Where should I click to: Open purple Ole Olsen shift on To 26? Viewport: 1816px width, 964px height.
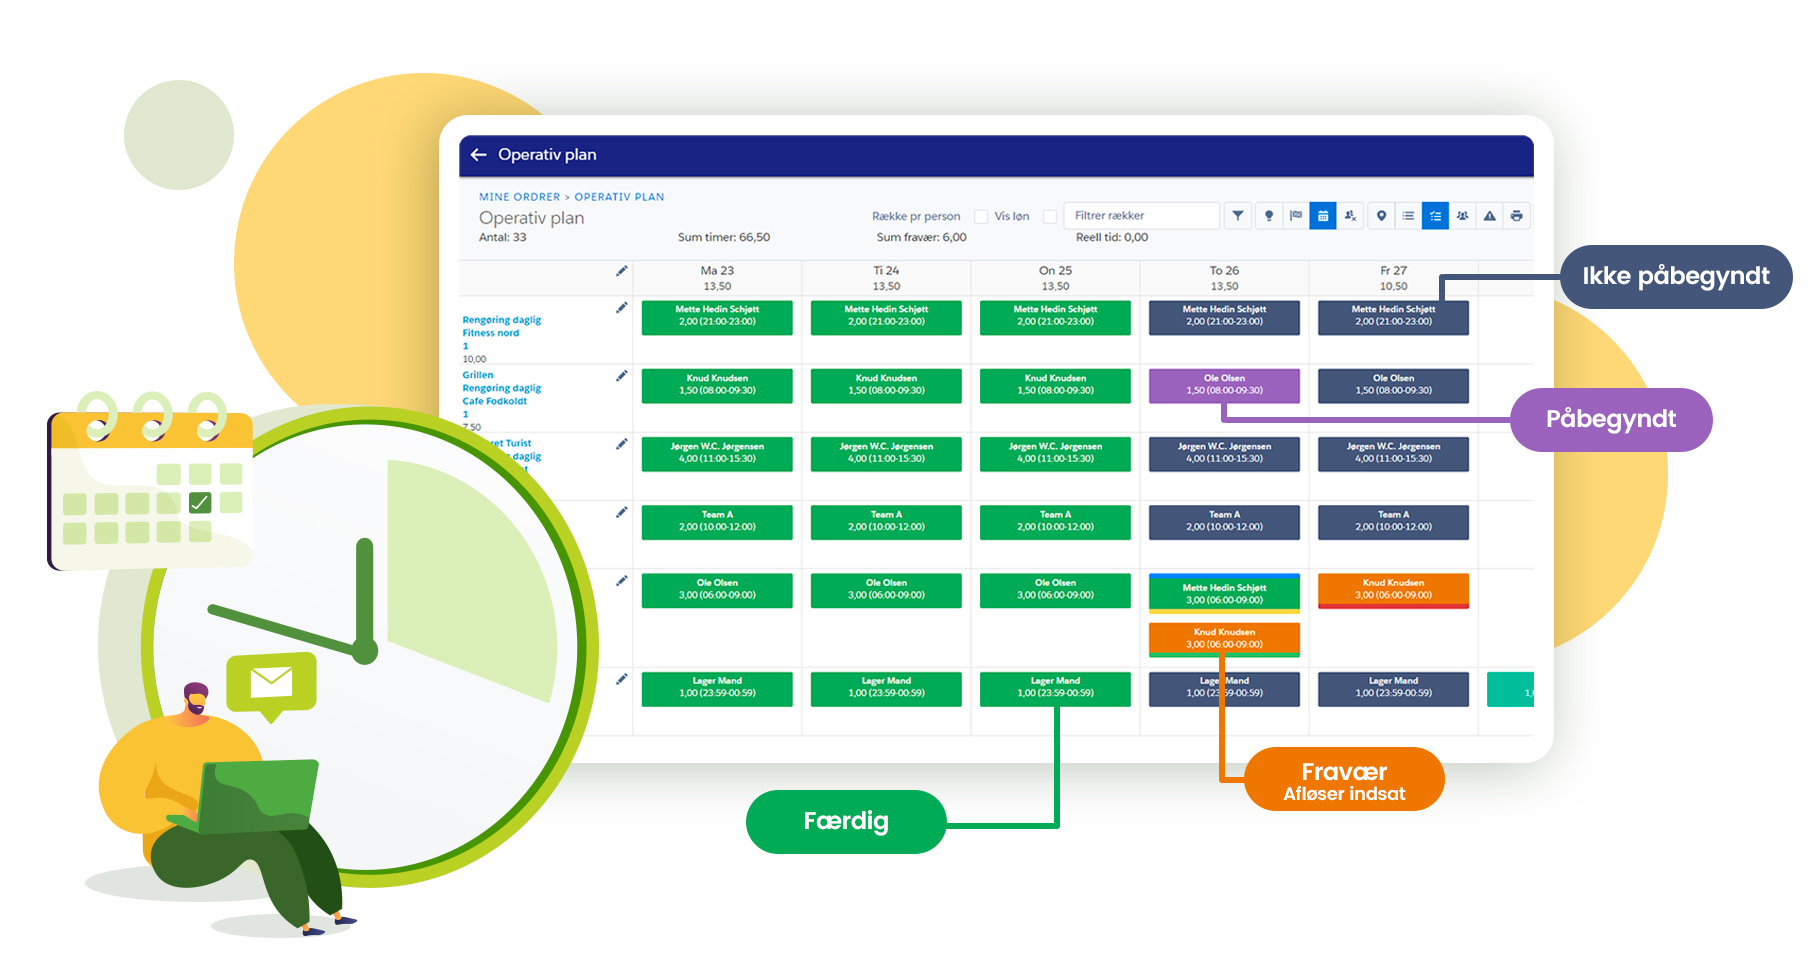[x=1224, y=386]
